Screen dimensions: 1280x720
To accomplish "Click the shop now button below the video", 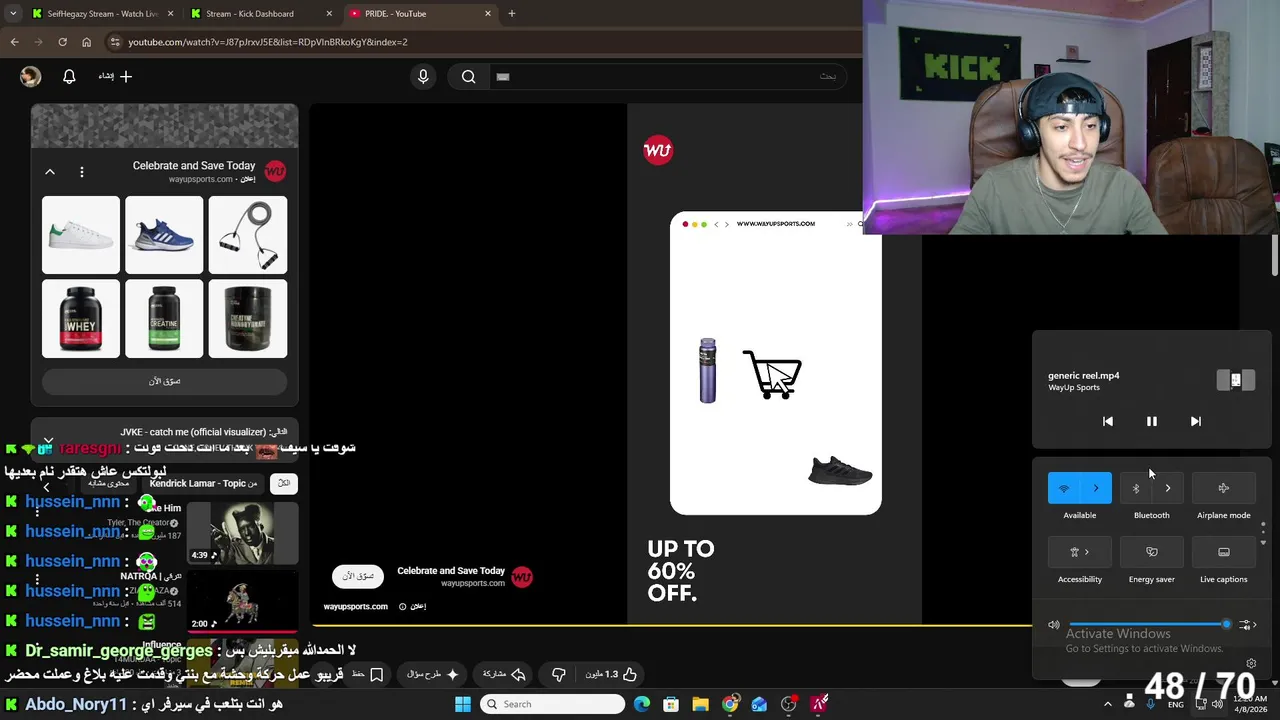I will pyautogui.click(x=358, y=576).
